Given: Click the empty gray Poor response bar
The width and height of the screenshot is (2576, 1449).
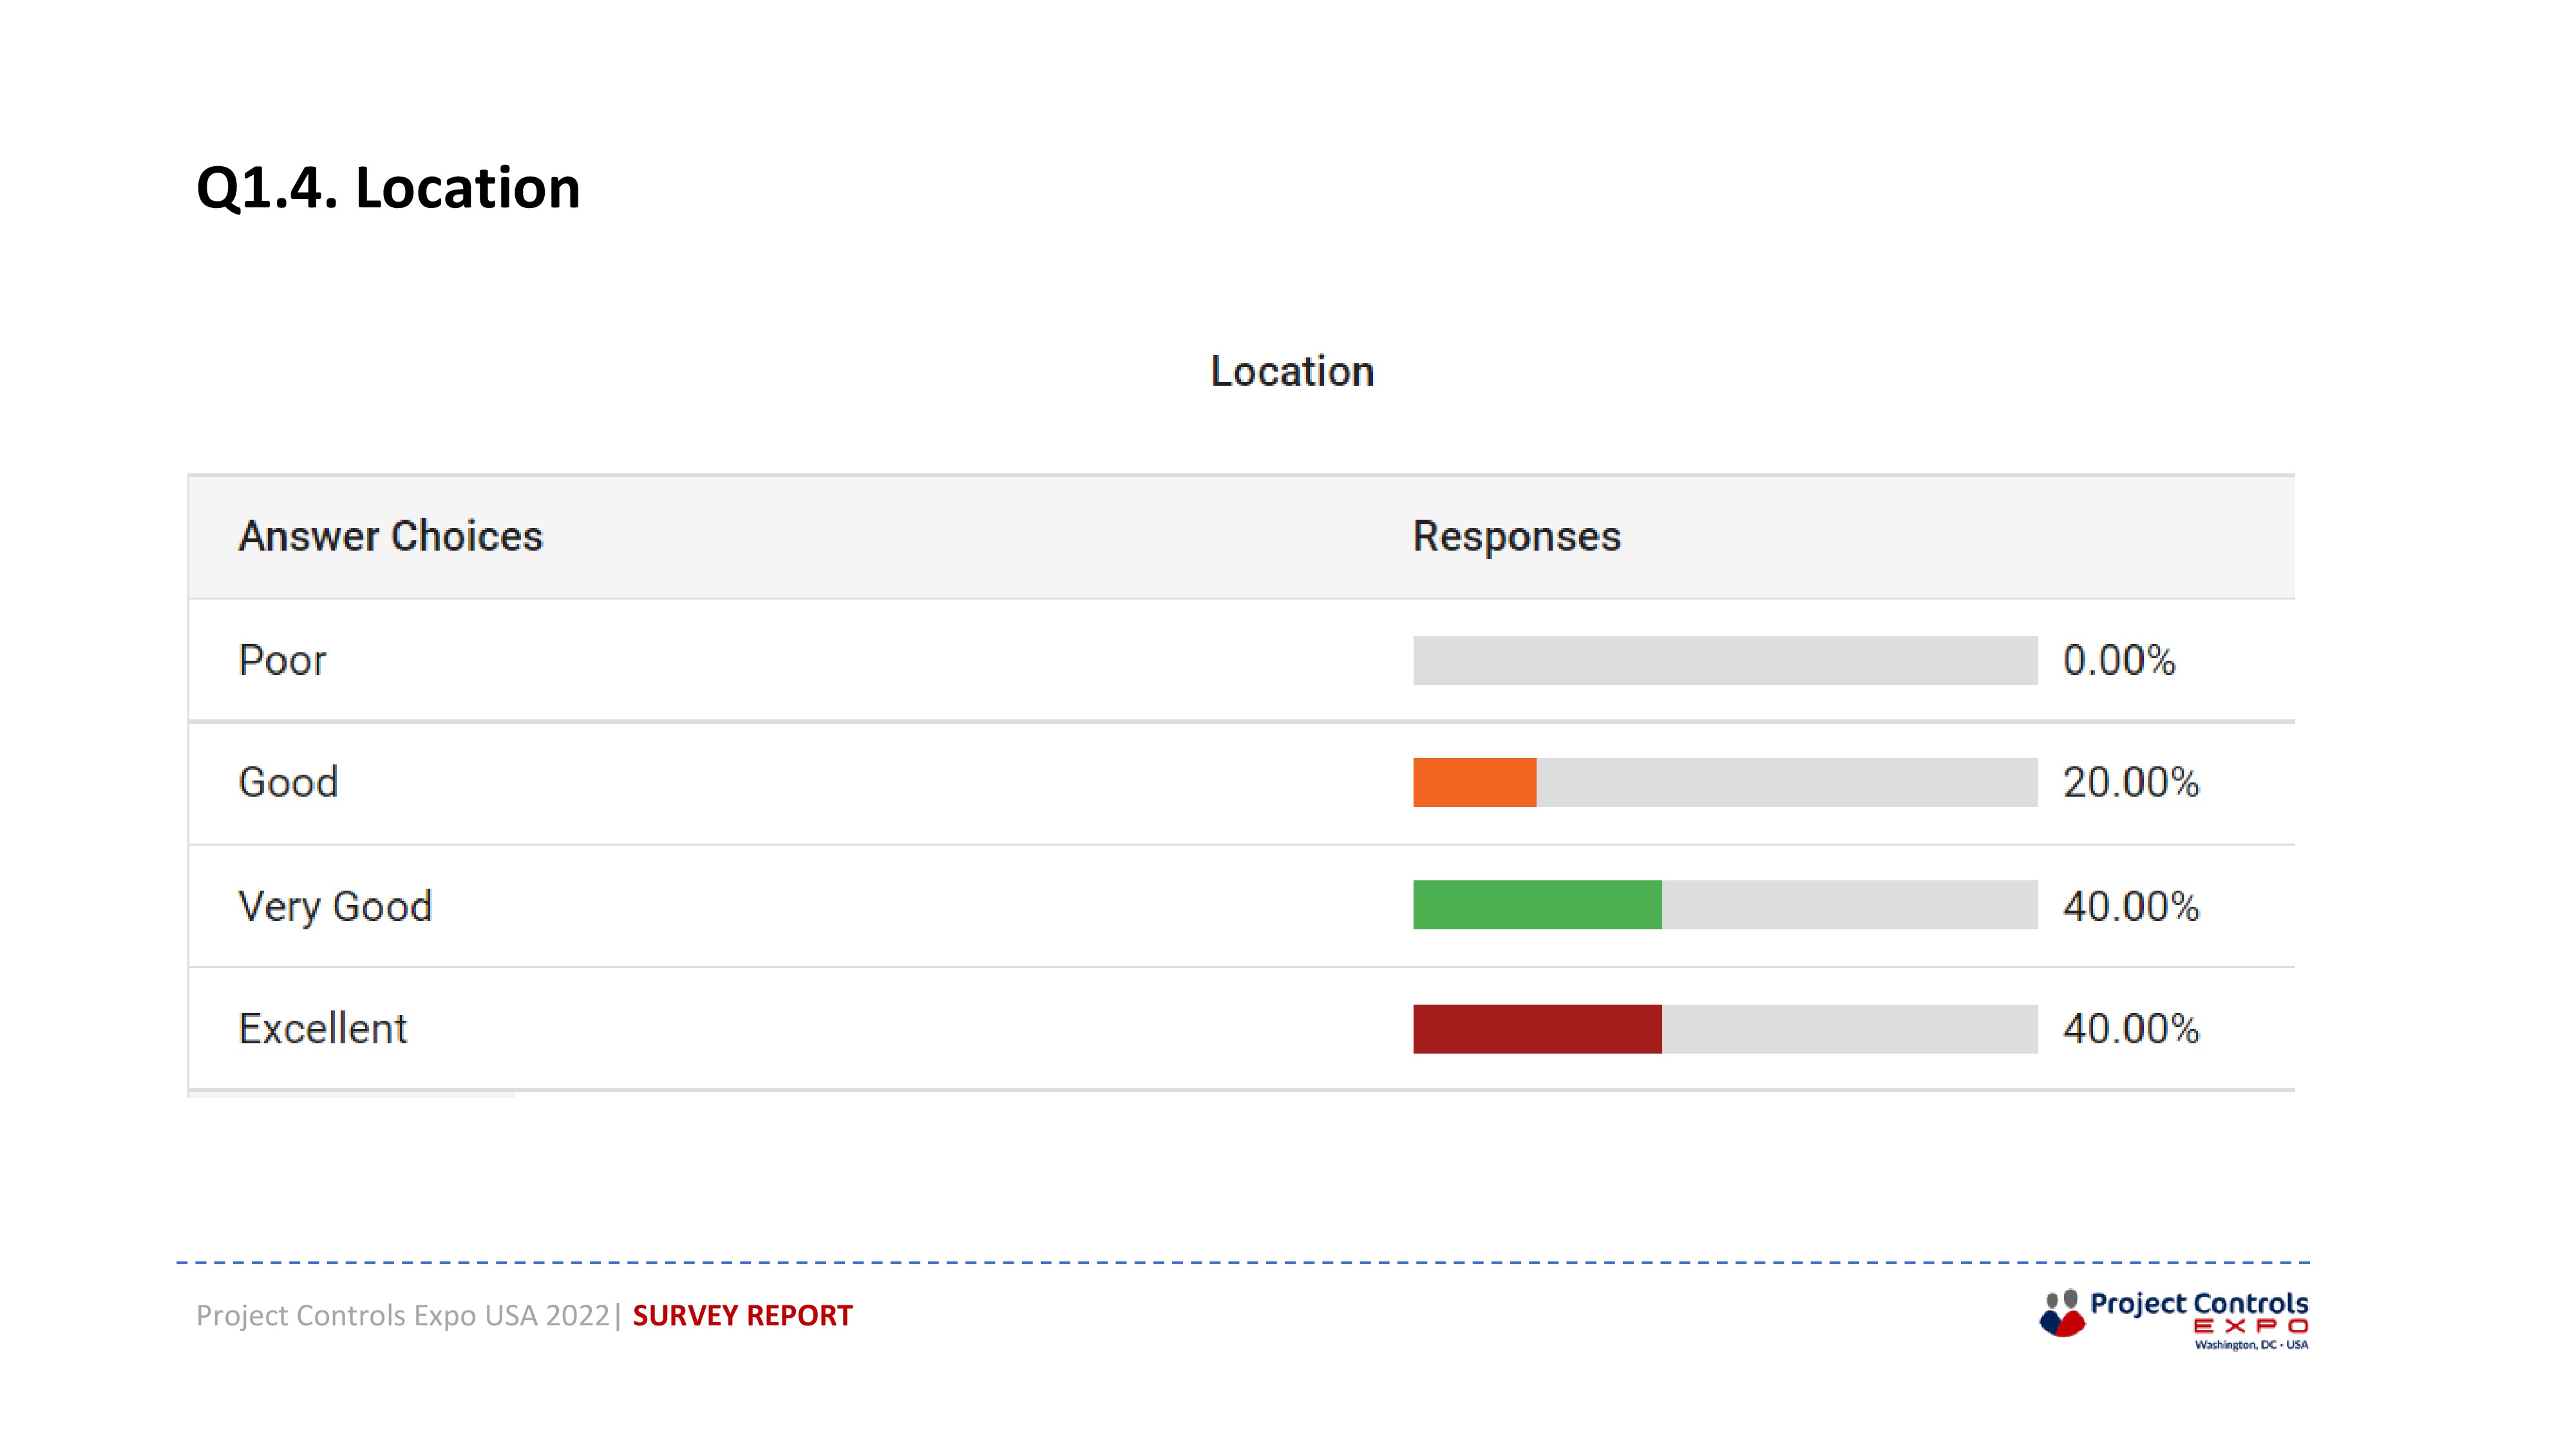Looking at the screenshot, I should (x=1725, y=660).
